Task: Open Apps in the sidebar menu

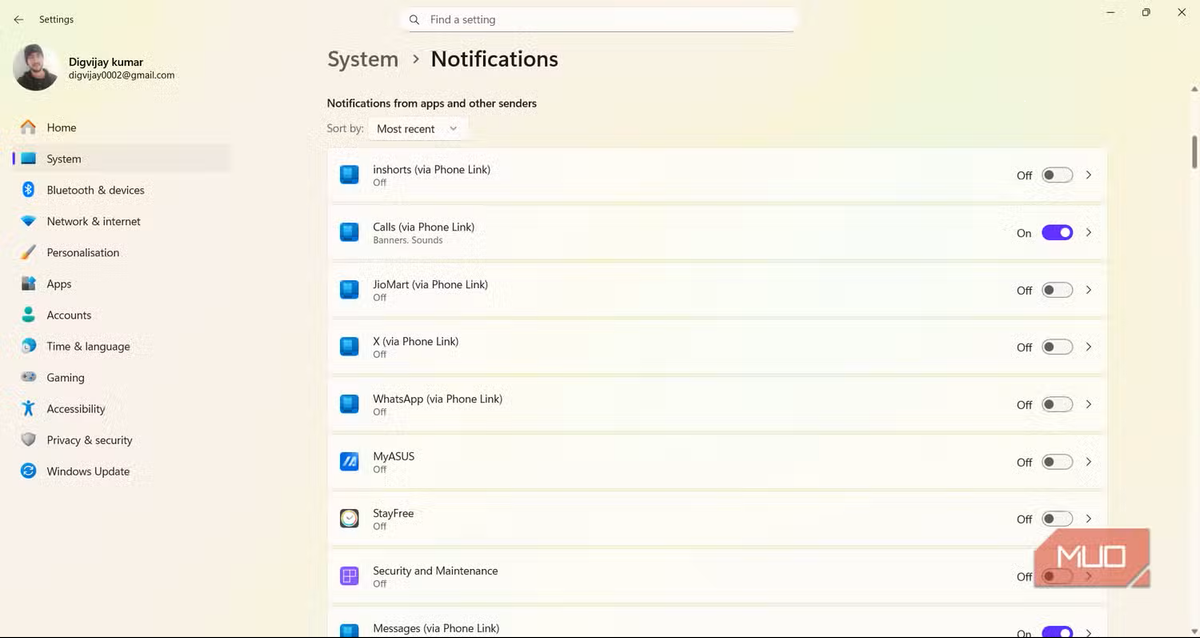Action: pos(59,284)
